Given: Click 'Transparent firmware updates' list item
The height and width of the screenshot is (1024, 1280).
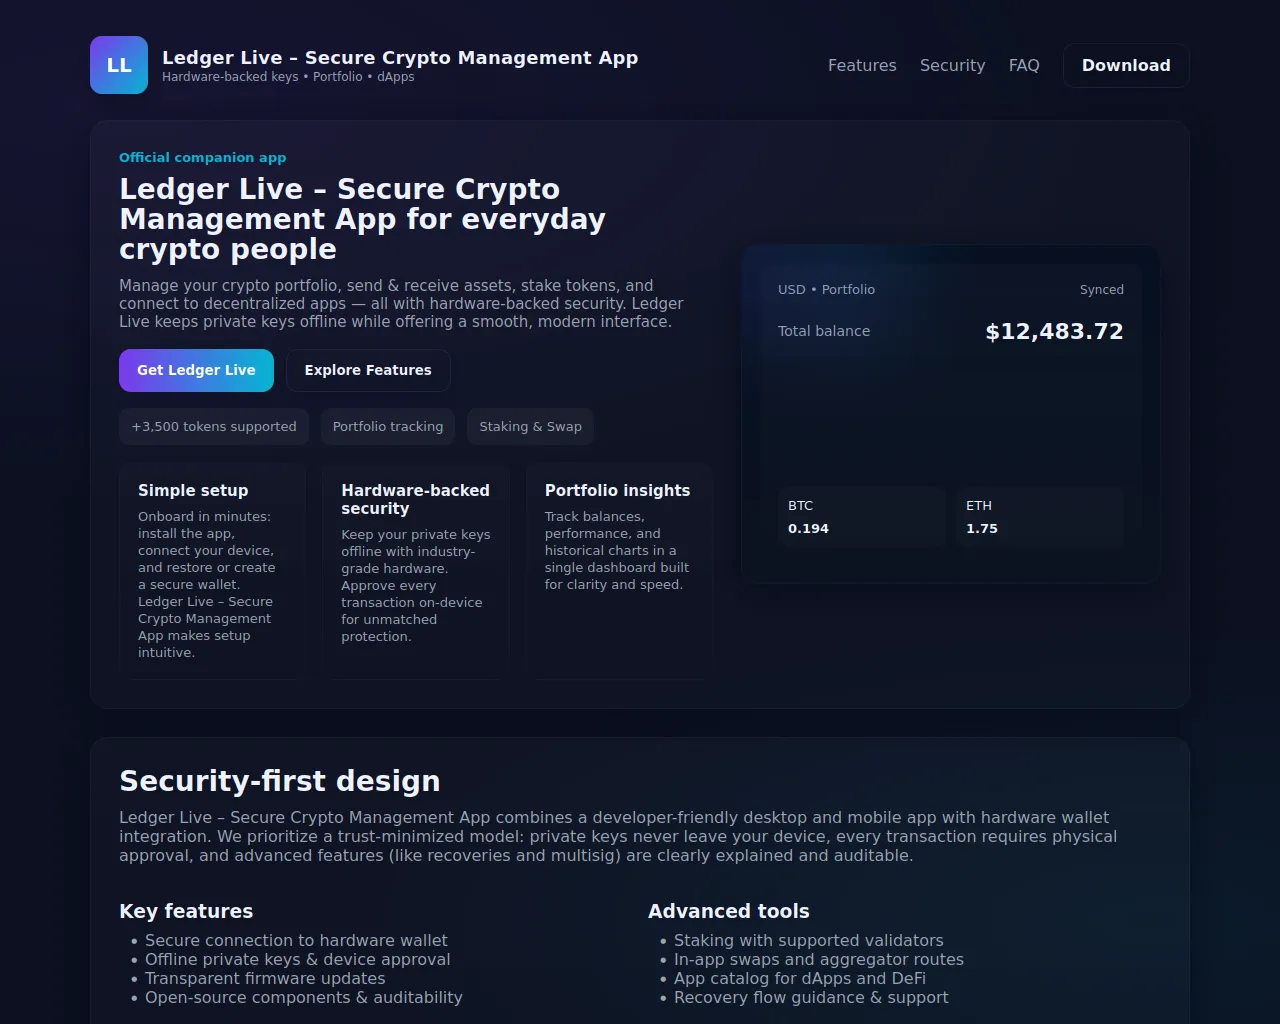Looking at the screenshot, I should [x=265, y=978].
